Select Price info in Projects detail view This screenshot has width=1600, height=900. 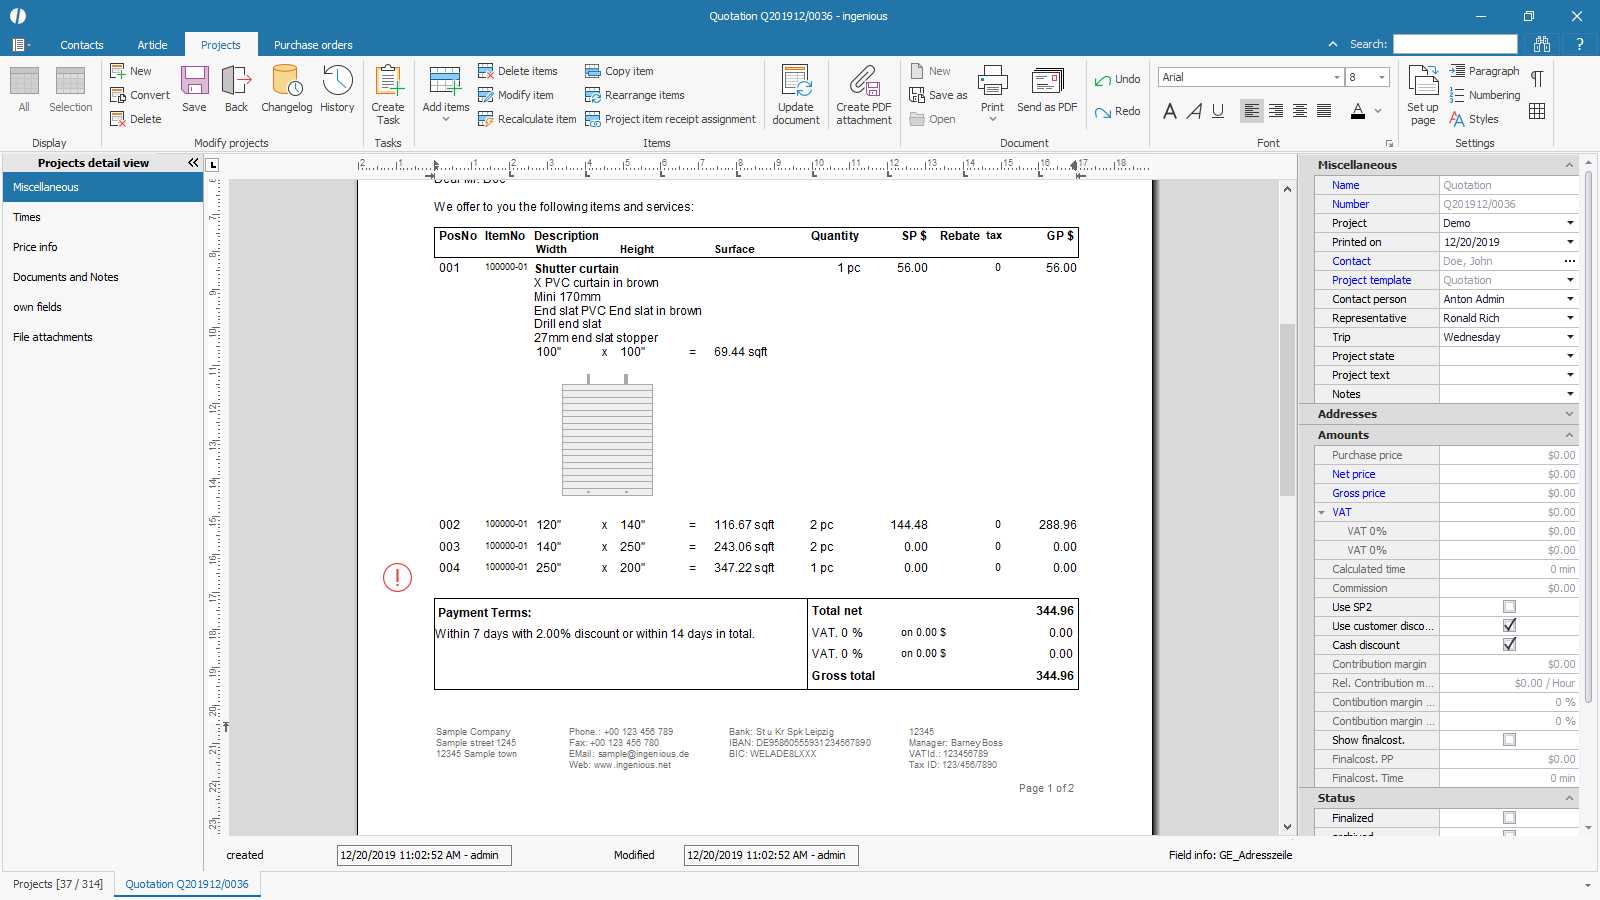click(35, 247)
